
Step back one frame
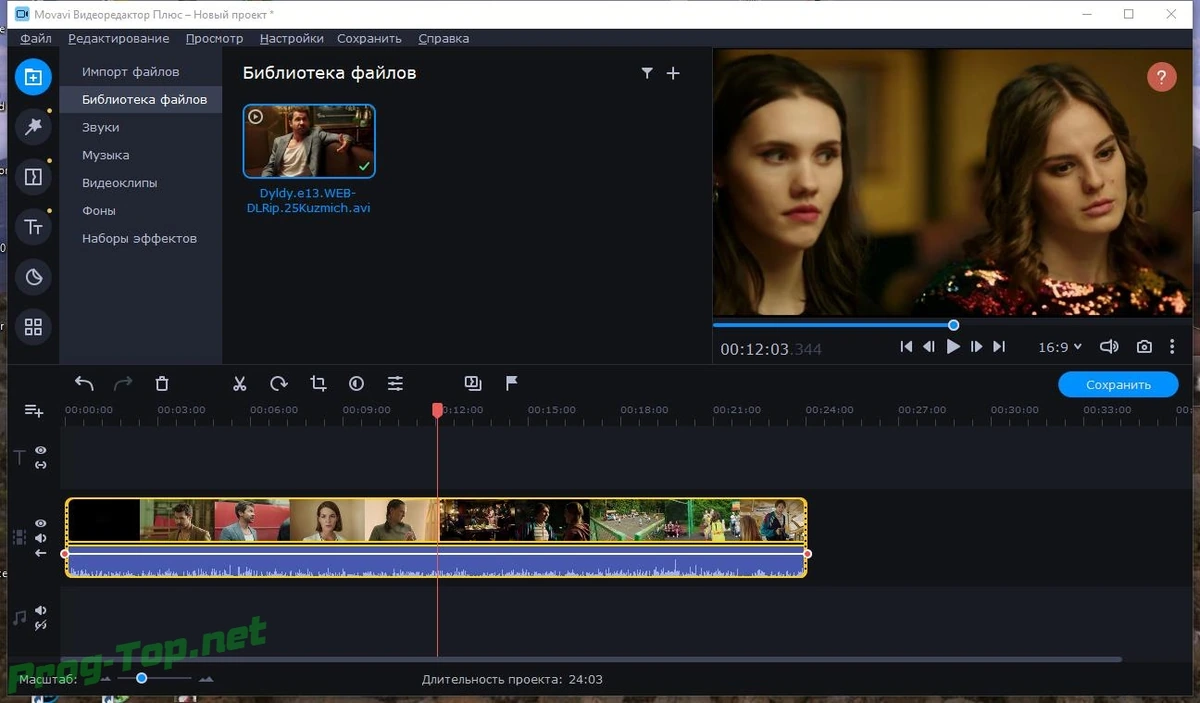929,347
